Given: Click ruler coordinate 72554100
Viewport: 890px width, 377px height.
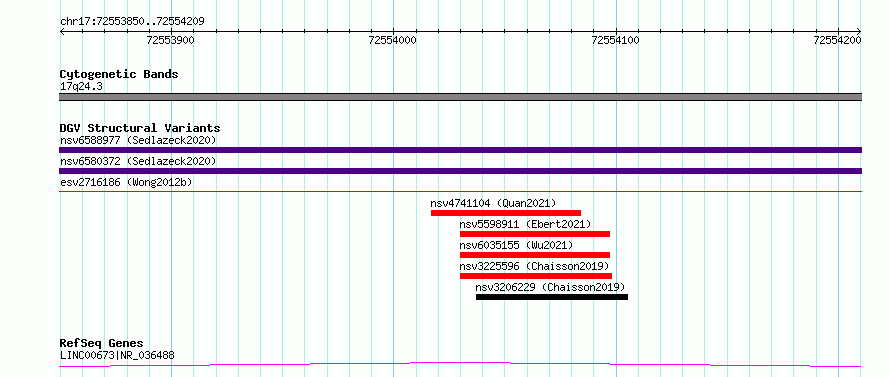Looking at the screenshot, I should pos(615,40).
